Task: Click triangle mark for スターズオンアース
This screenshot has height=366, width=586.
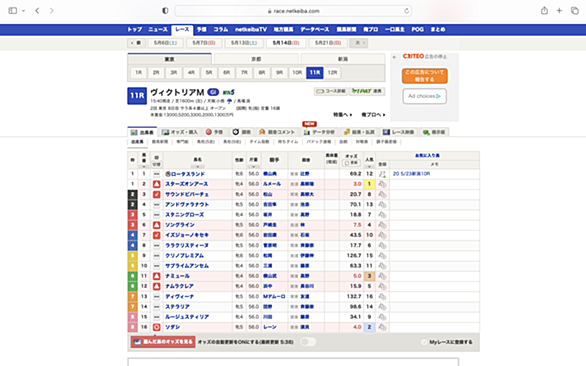Action: click(157, 184)
